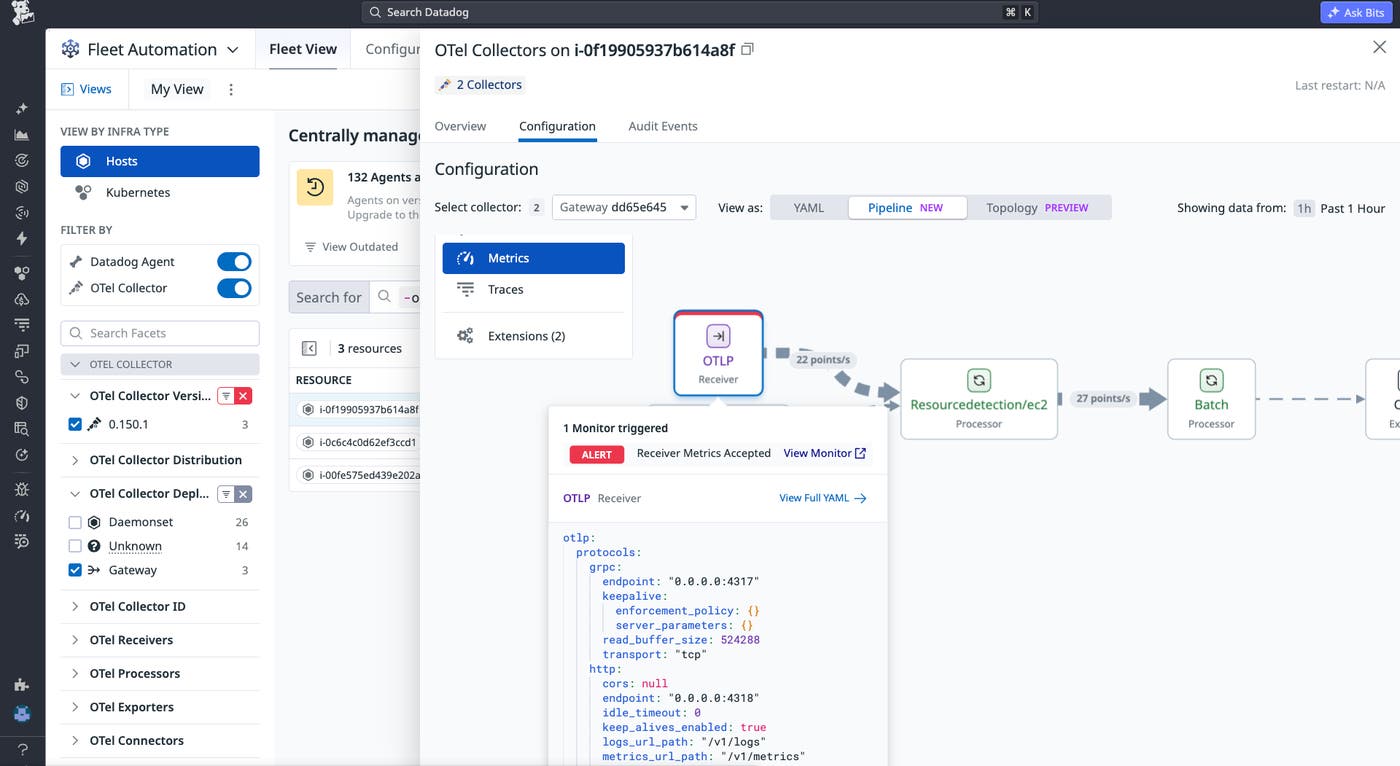Screen dimensions: 1400x766
Task: Click the collapse facets panel icon
Action: click(x=309, y=348)
